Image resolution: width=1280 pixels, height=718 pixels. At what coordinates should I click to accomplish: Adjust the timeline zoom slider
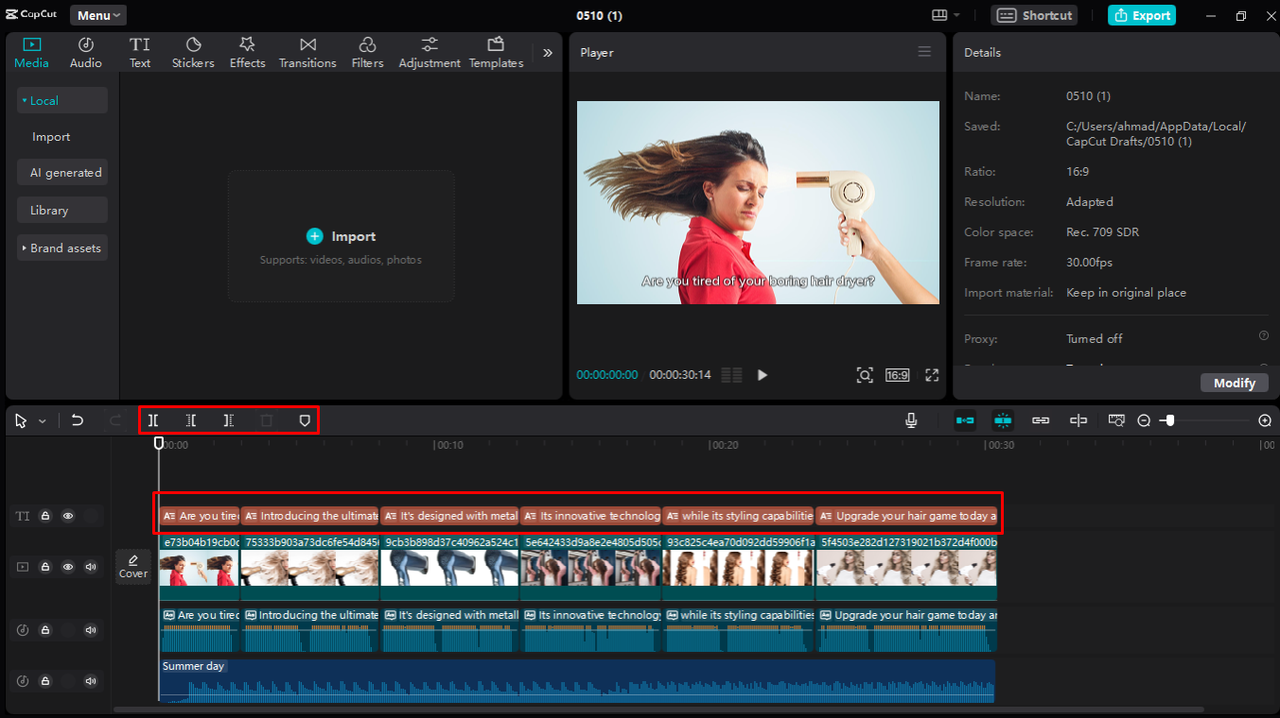1170,421
